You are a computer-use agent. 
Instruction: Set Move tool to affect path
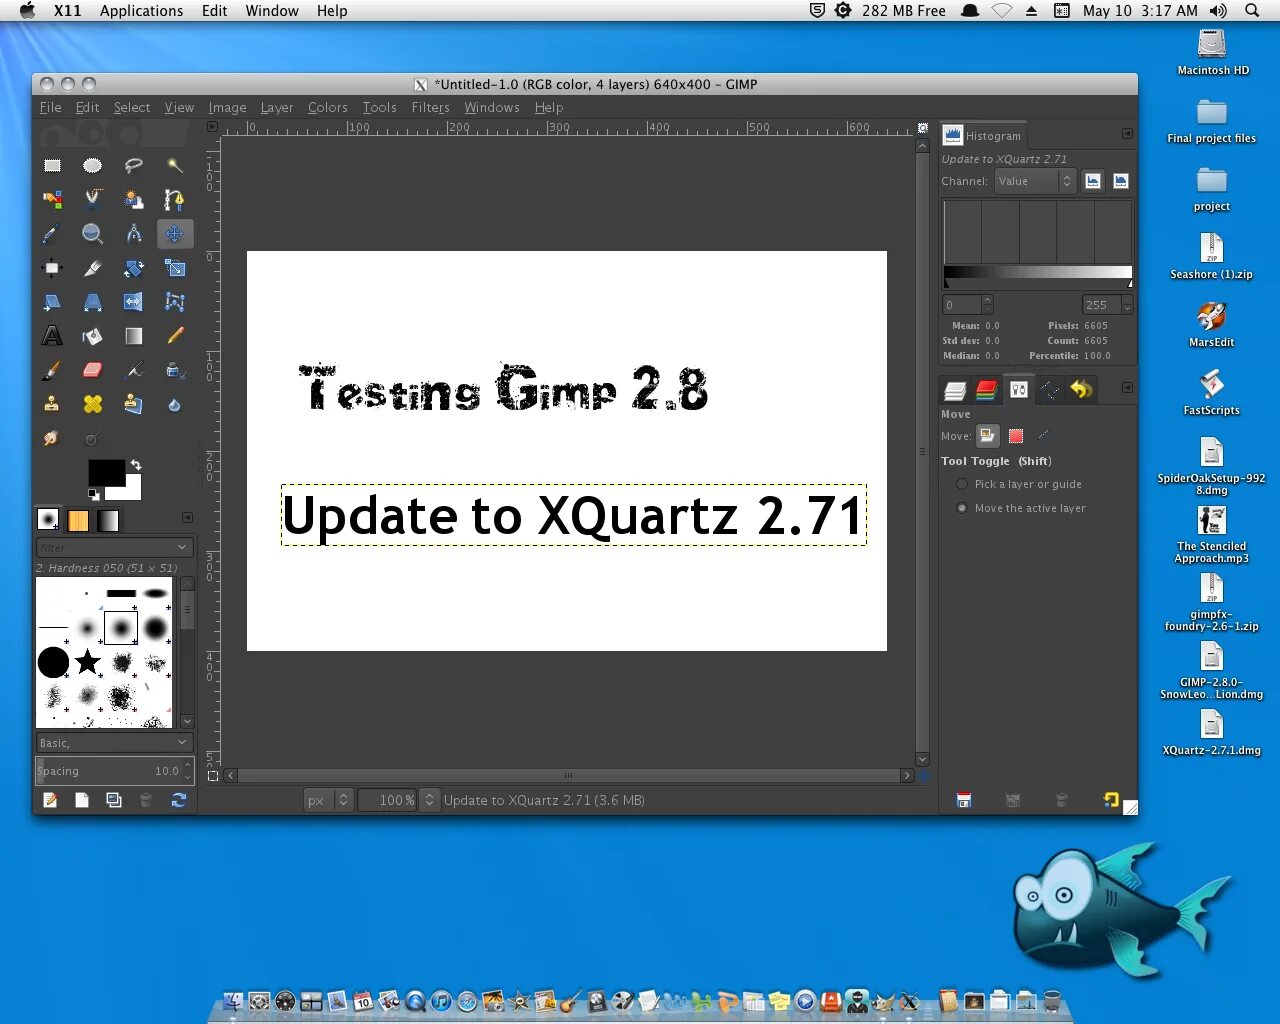coord(1043,435)
